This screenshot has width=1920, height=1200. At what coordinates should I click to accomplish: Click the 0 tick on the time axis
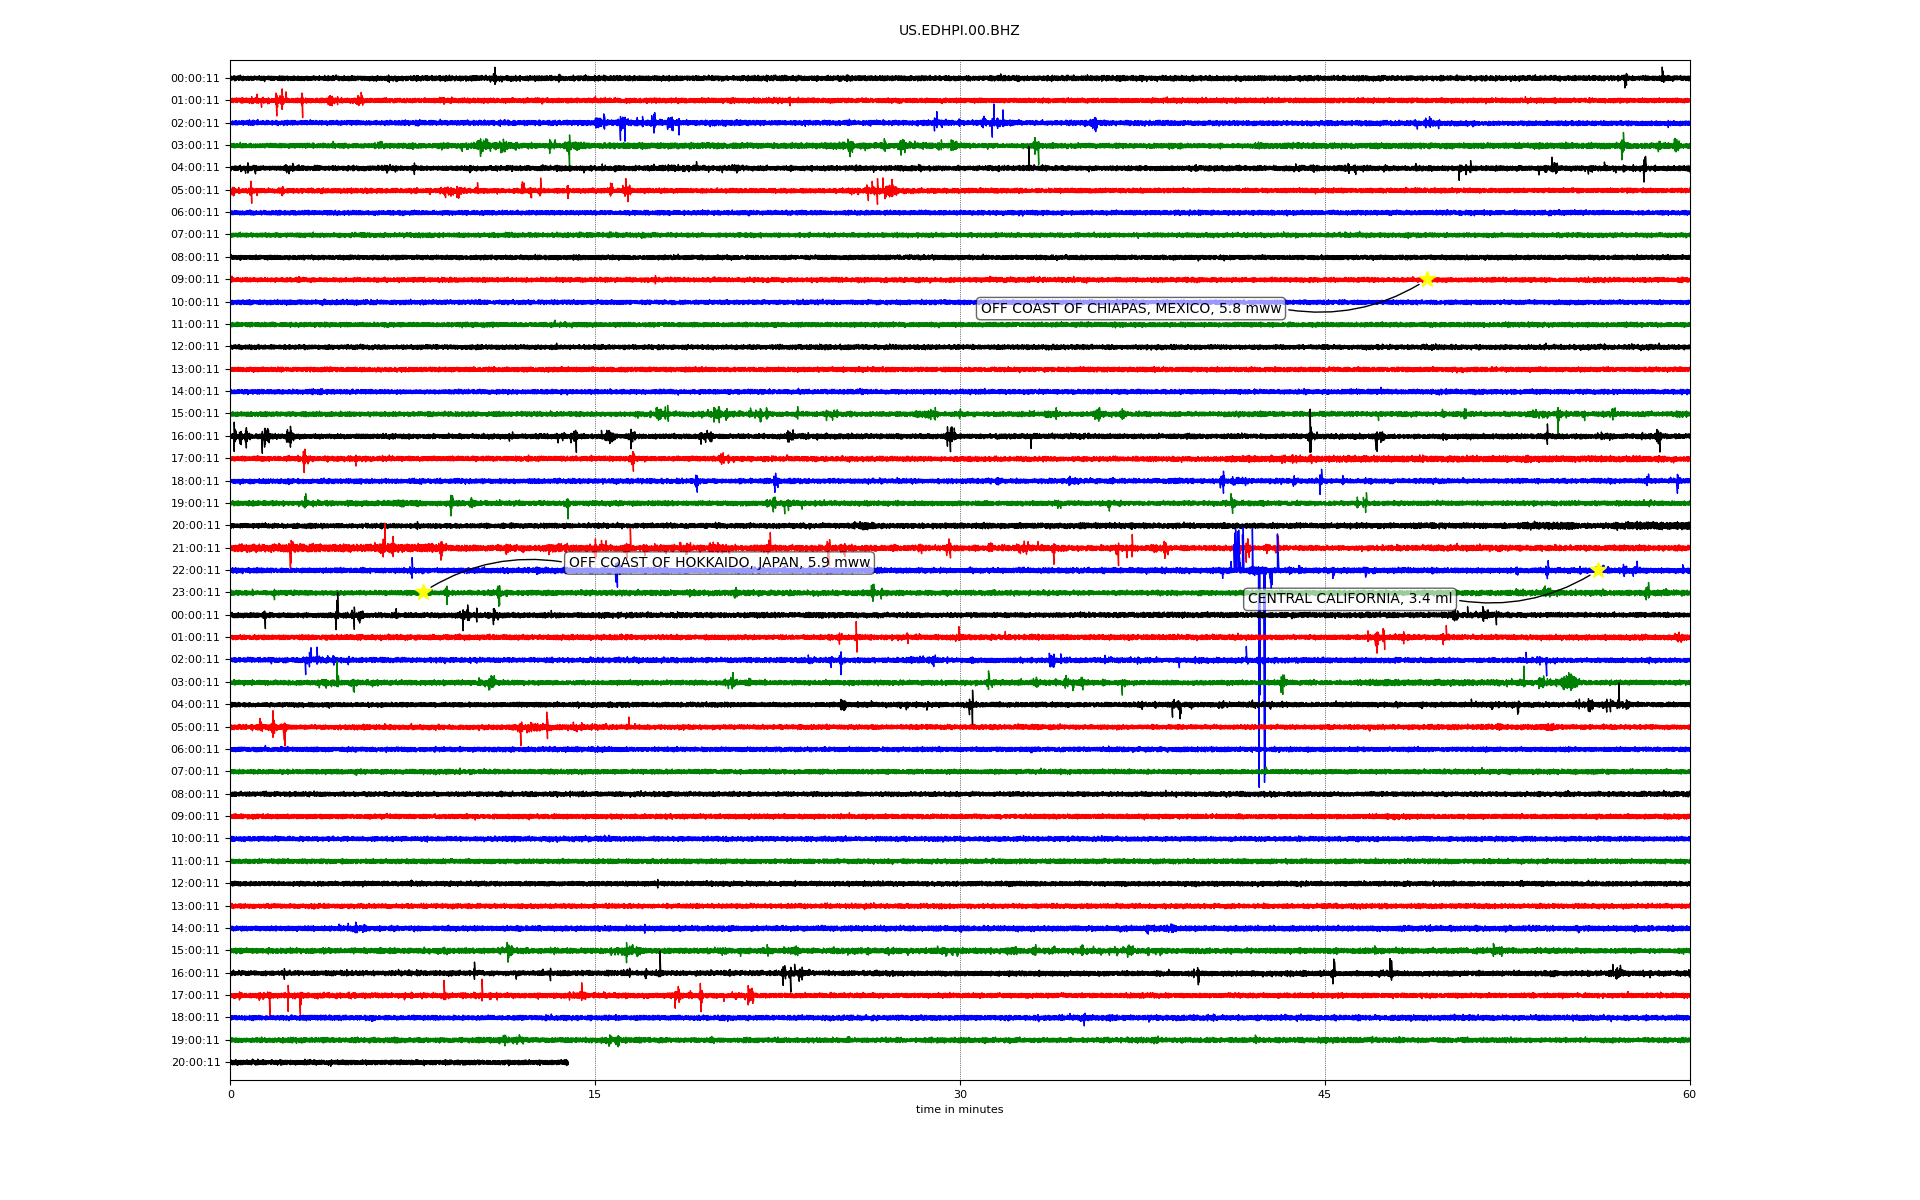pyautogui.click(x=231, y=1094)
